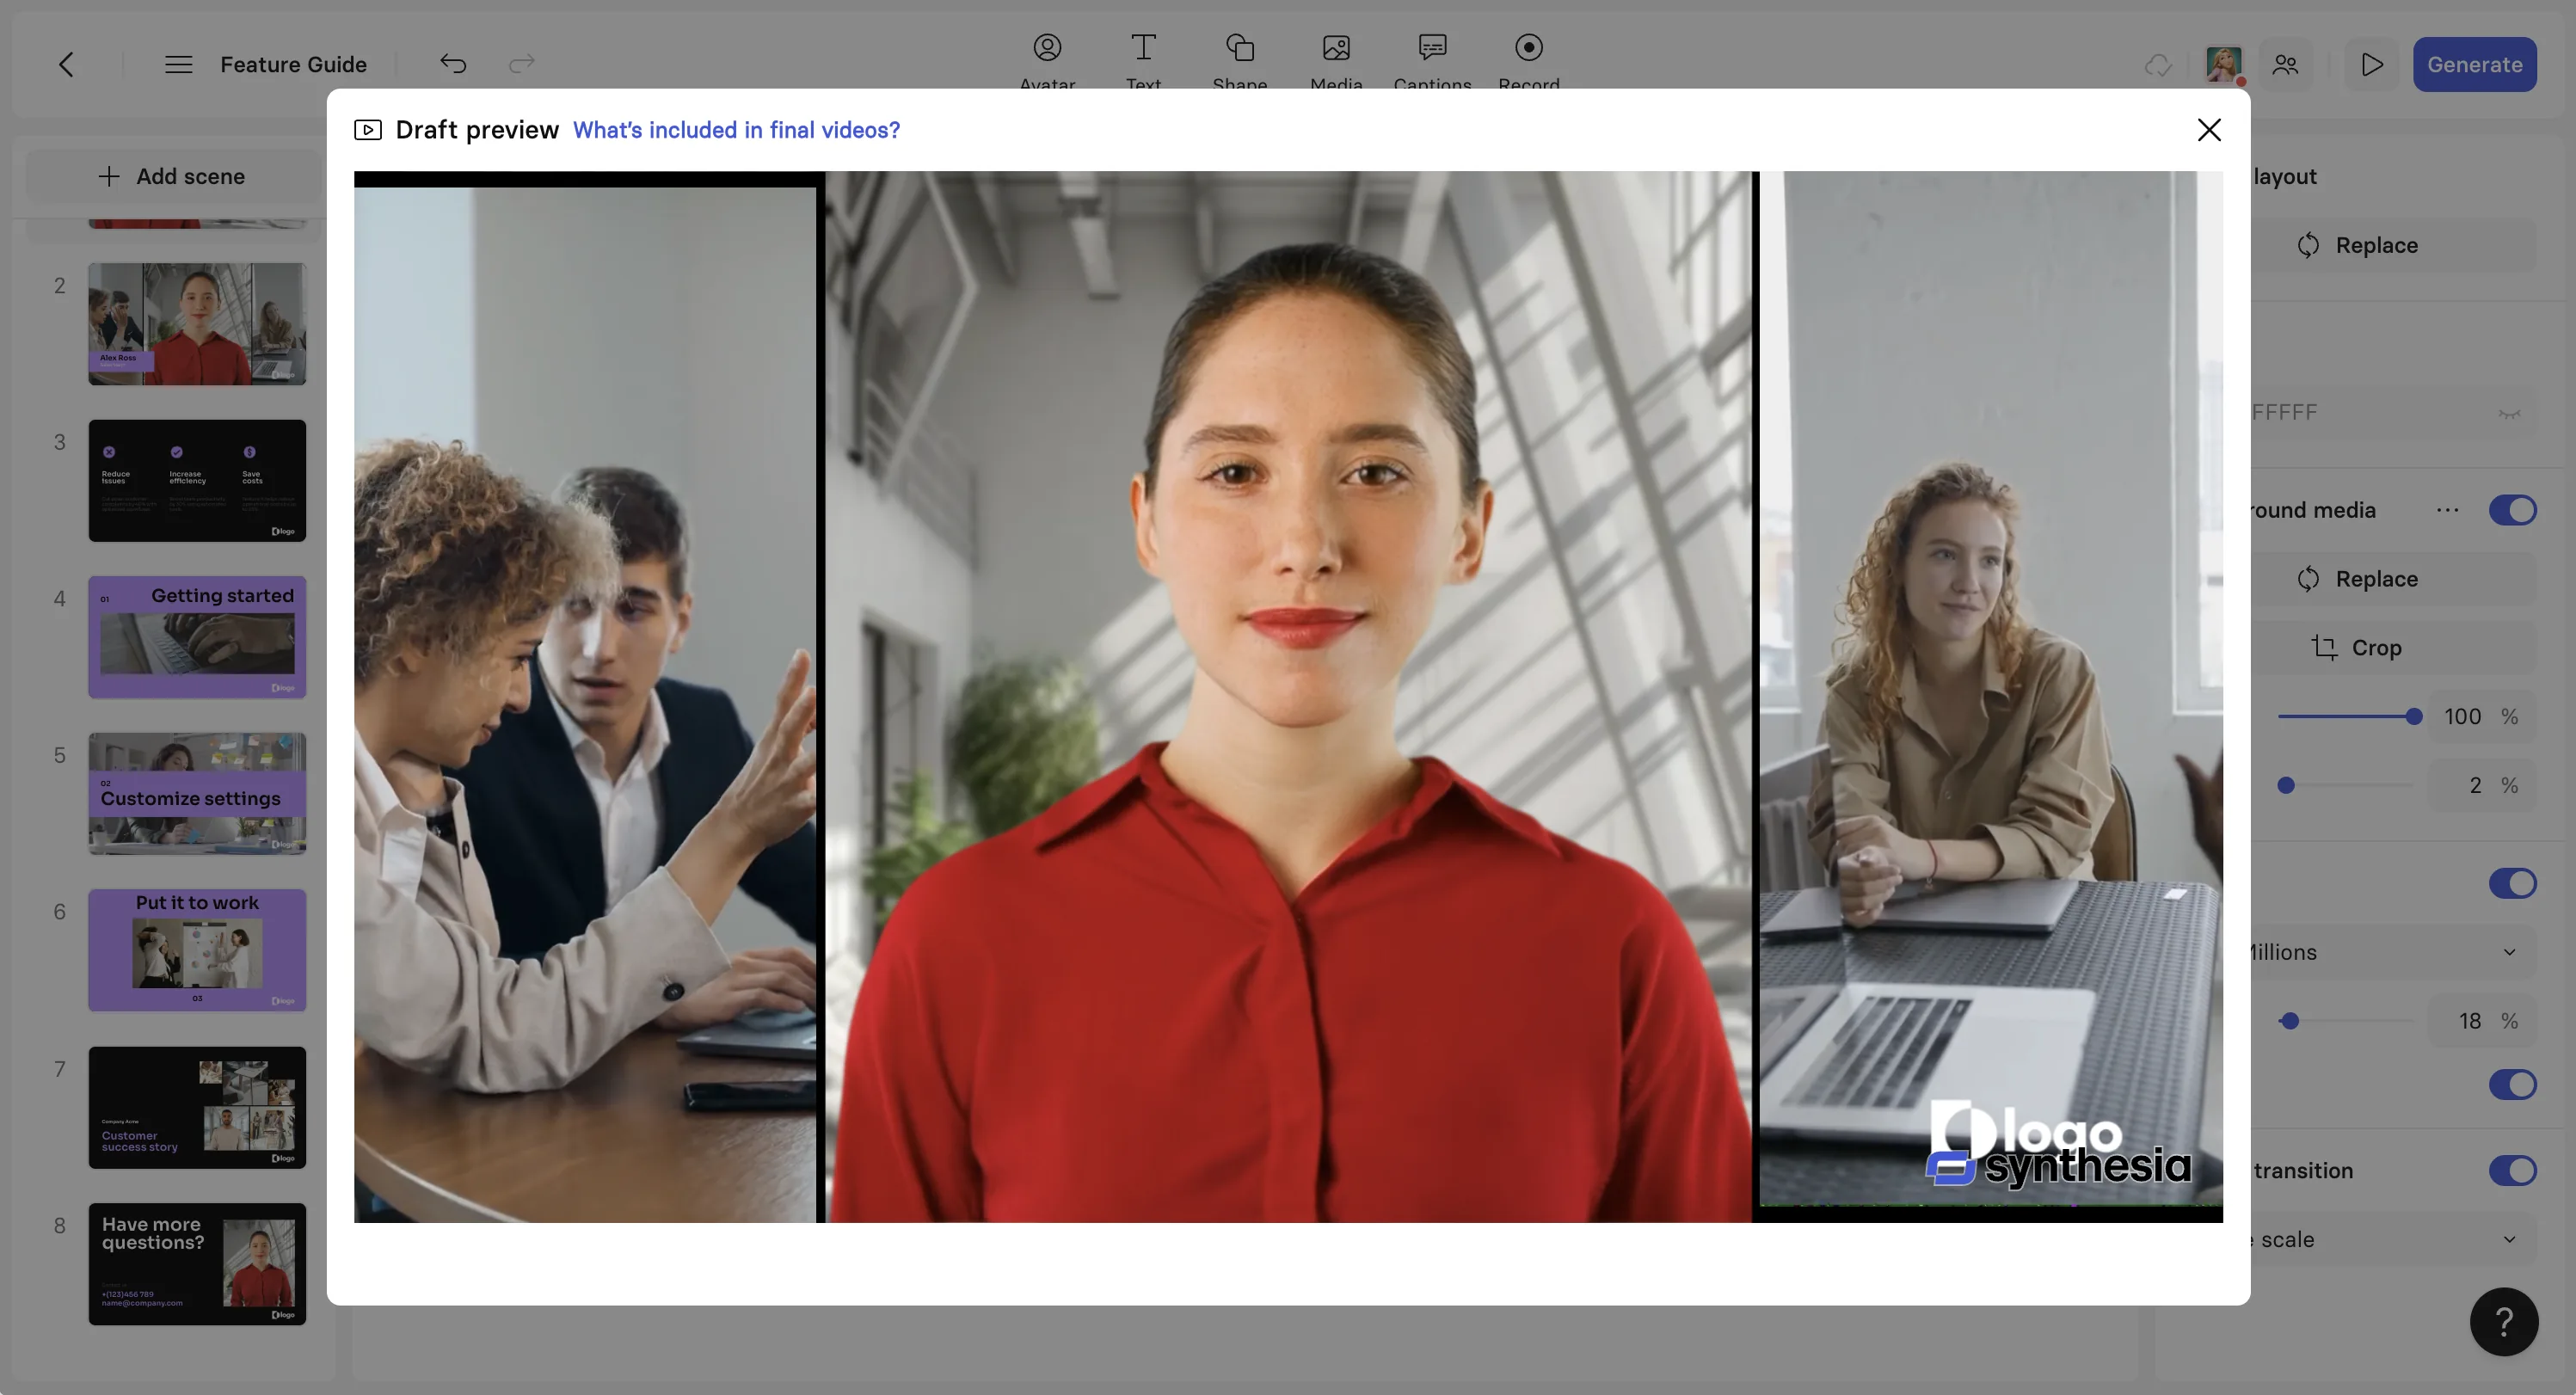Open the hamburger menu beside Feature Guide
This screenshot has width=2576, height=1395.
178,65
